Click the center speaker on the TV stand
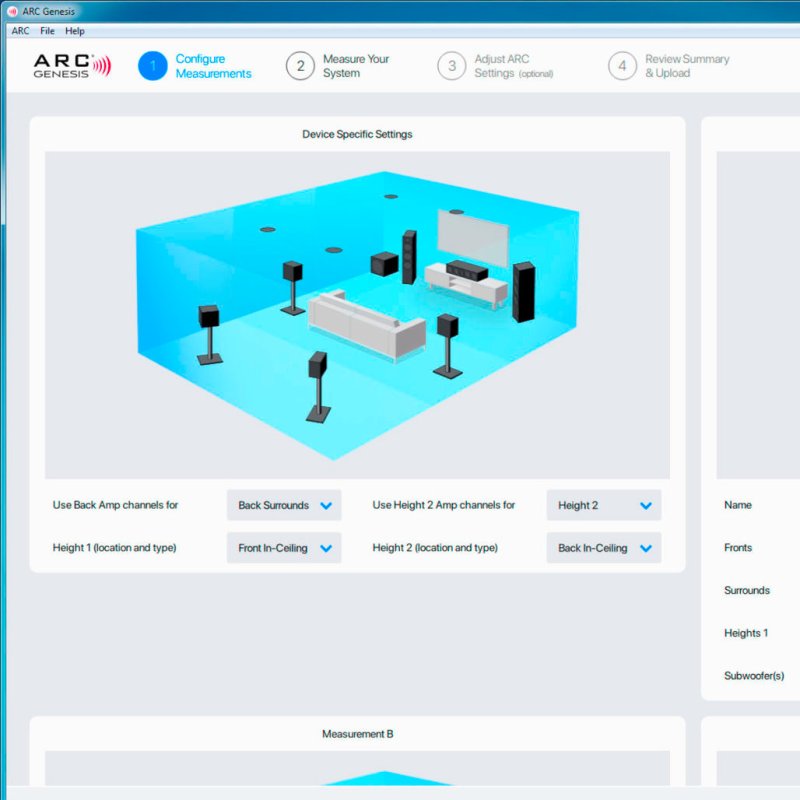This screenshot has height=800, width=800. pos(466,270)
